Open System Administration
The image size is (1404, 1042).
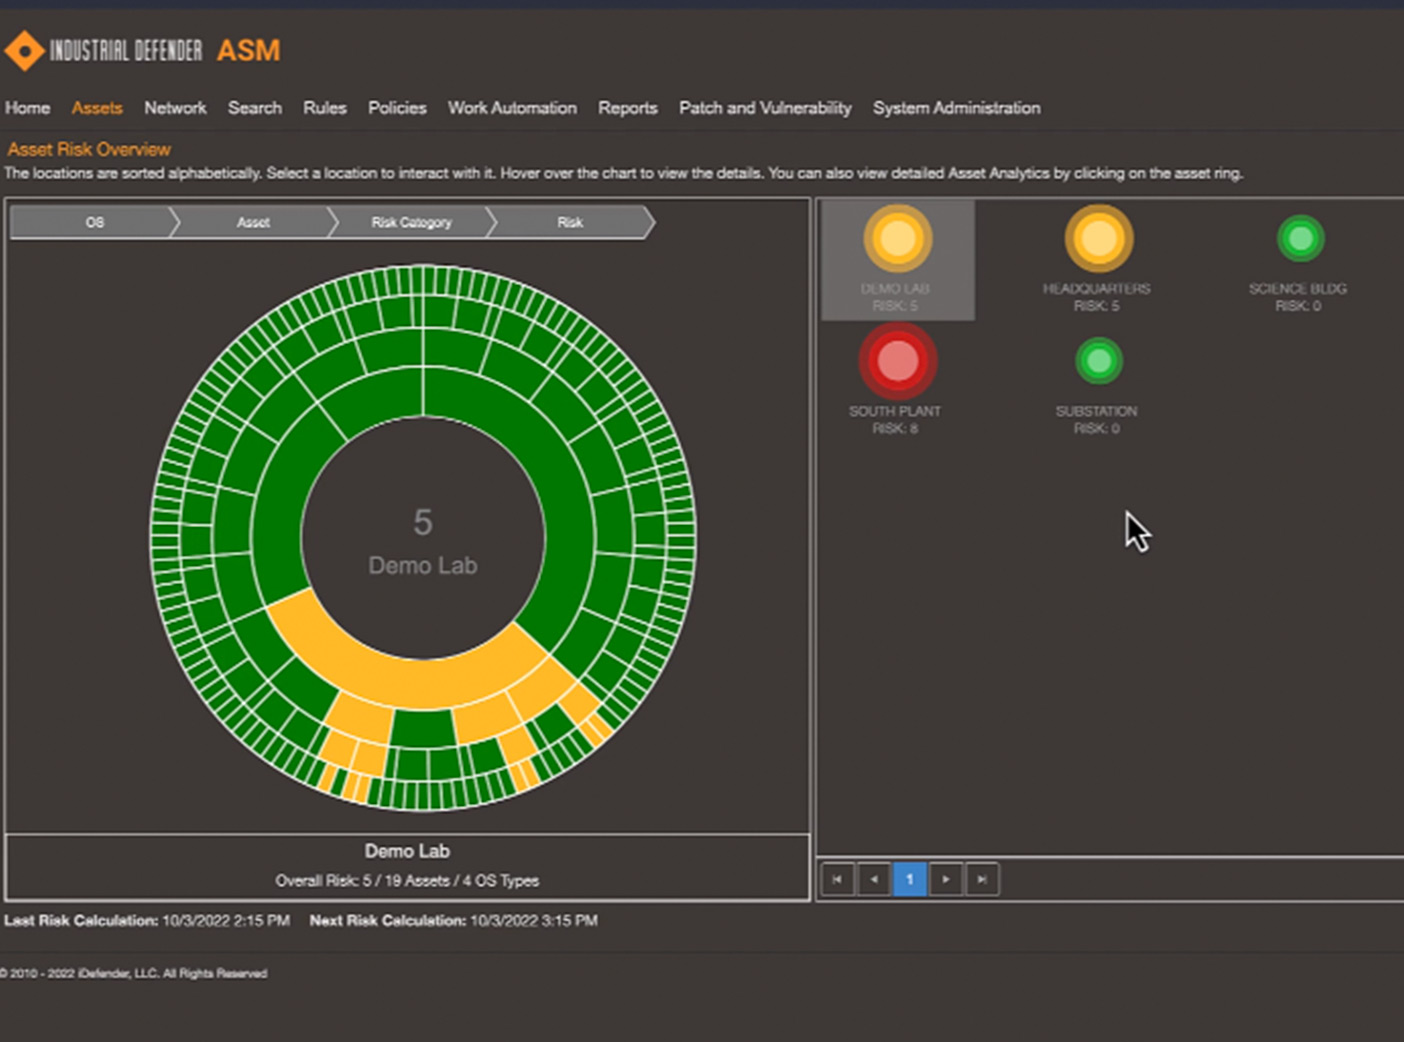956,108
